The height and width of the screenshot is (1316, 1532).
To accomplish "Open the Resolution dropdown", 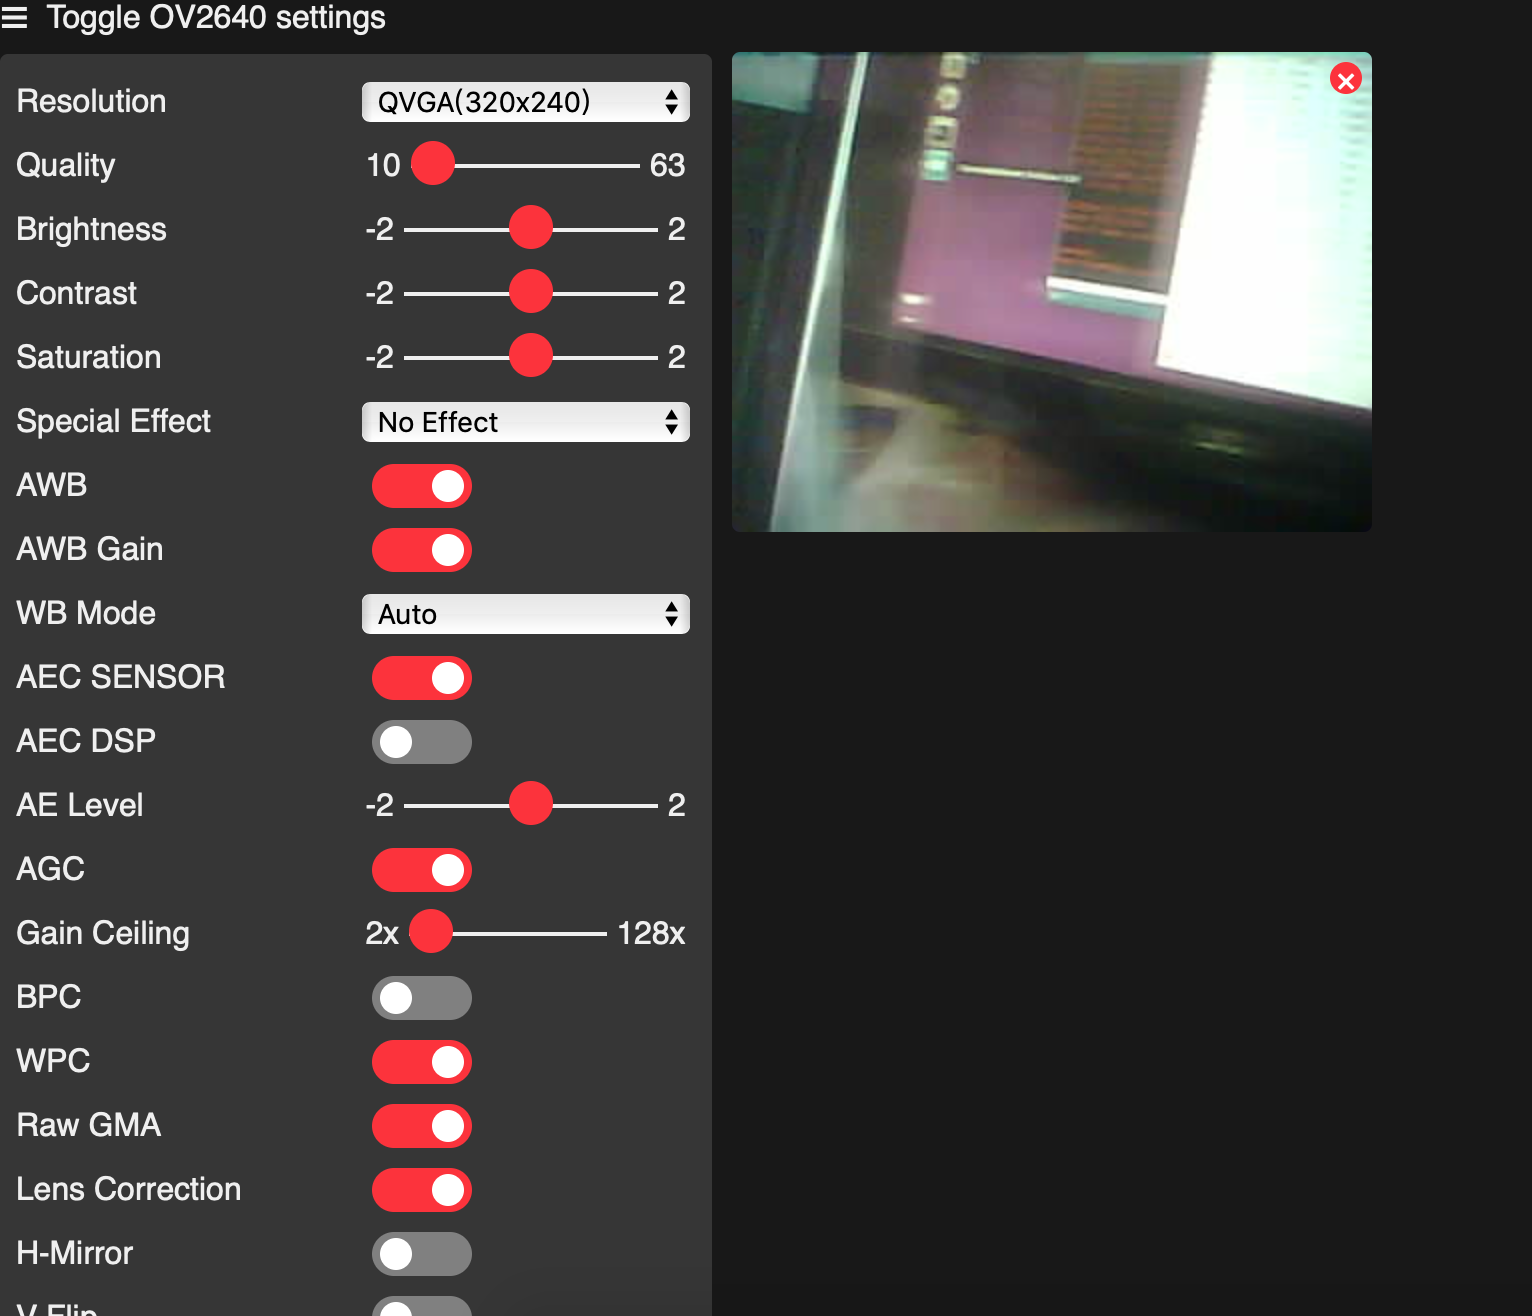I will click(x=525, y=102).
